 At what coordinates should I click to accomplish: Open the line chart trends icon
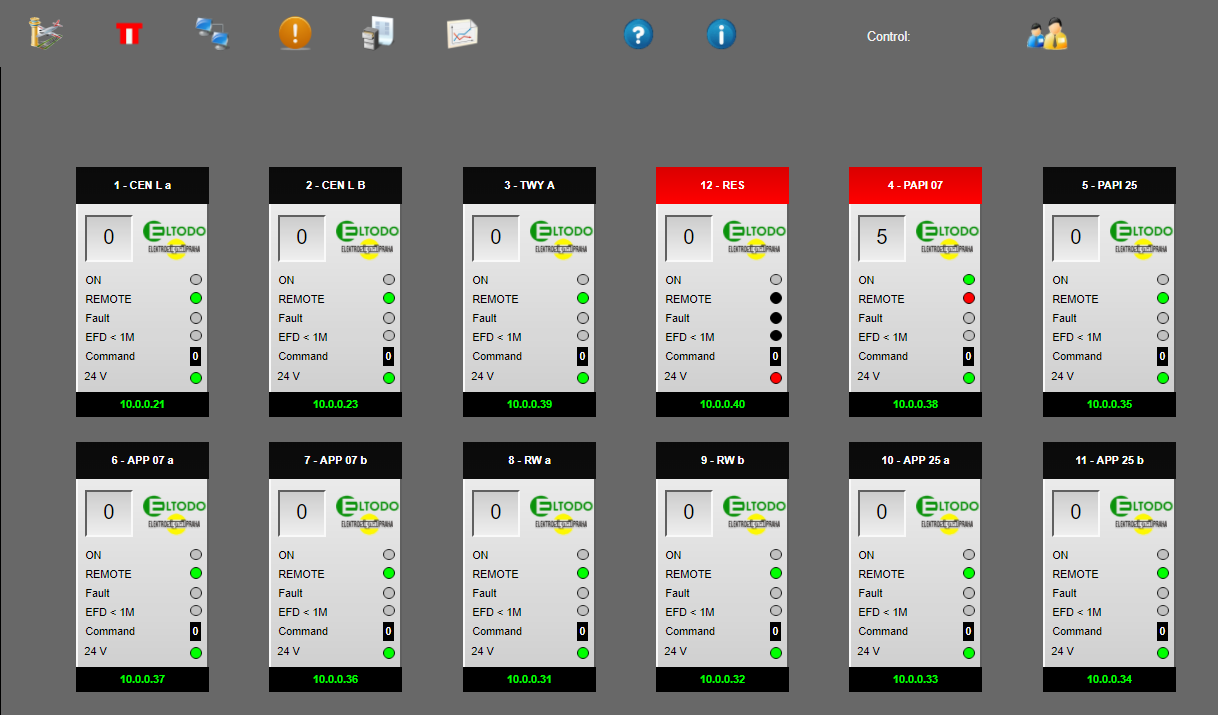461,34
